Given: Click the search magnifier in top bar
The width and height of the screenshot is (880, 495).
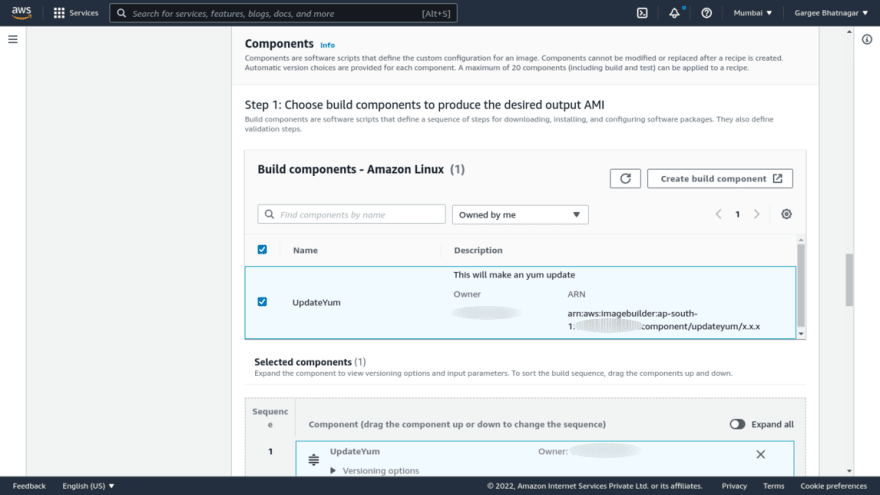Looking at the screenshot, I should (x=121, y=13).
